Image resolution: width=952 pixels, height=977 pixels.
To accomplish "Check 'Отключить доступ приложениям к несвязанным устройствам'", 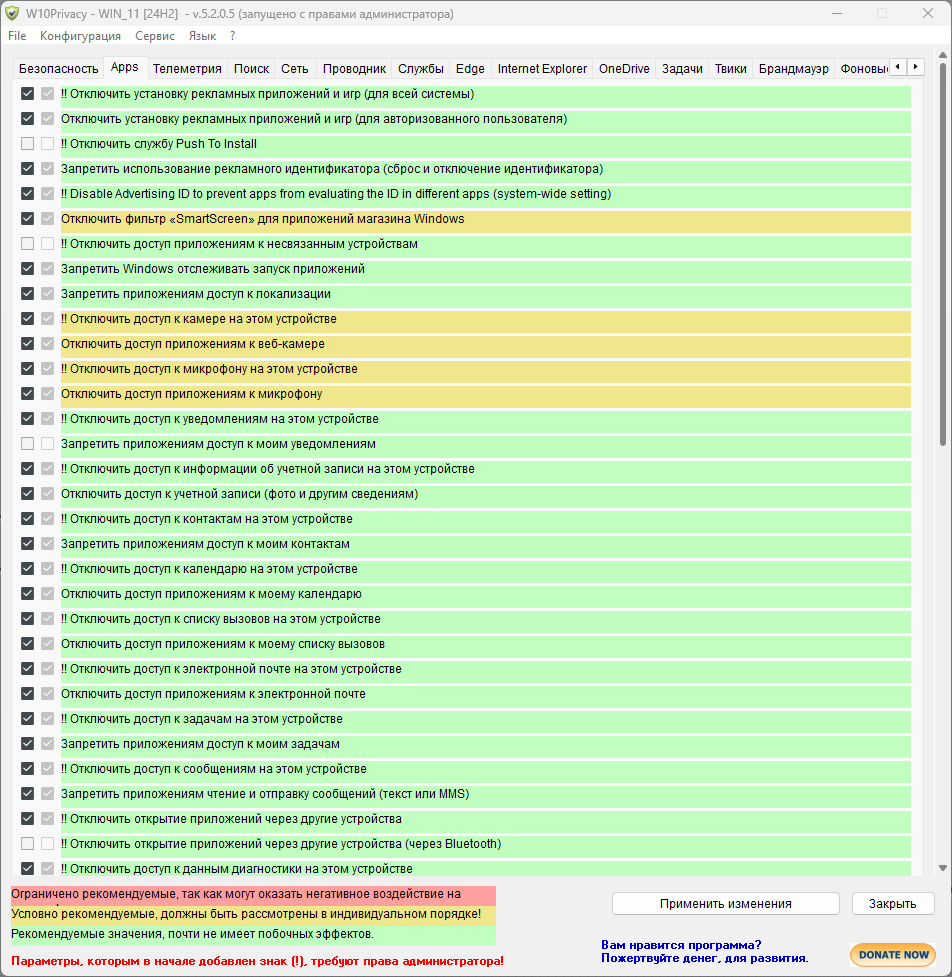I will click(27, 244).
